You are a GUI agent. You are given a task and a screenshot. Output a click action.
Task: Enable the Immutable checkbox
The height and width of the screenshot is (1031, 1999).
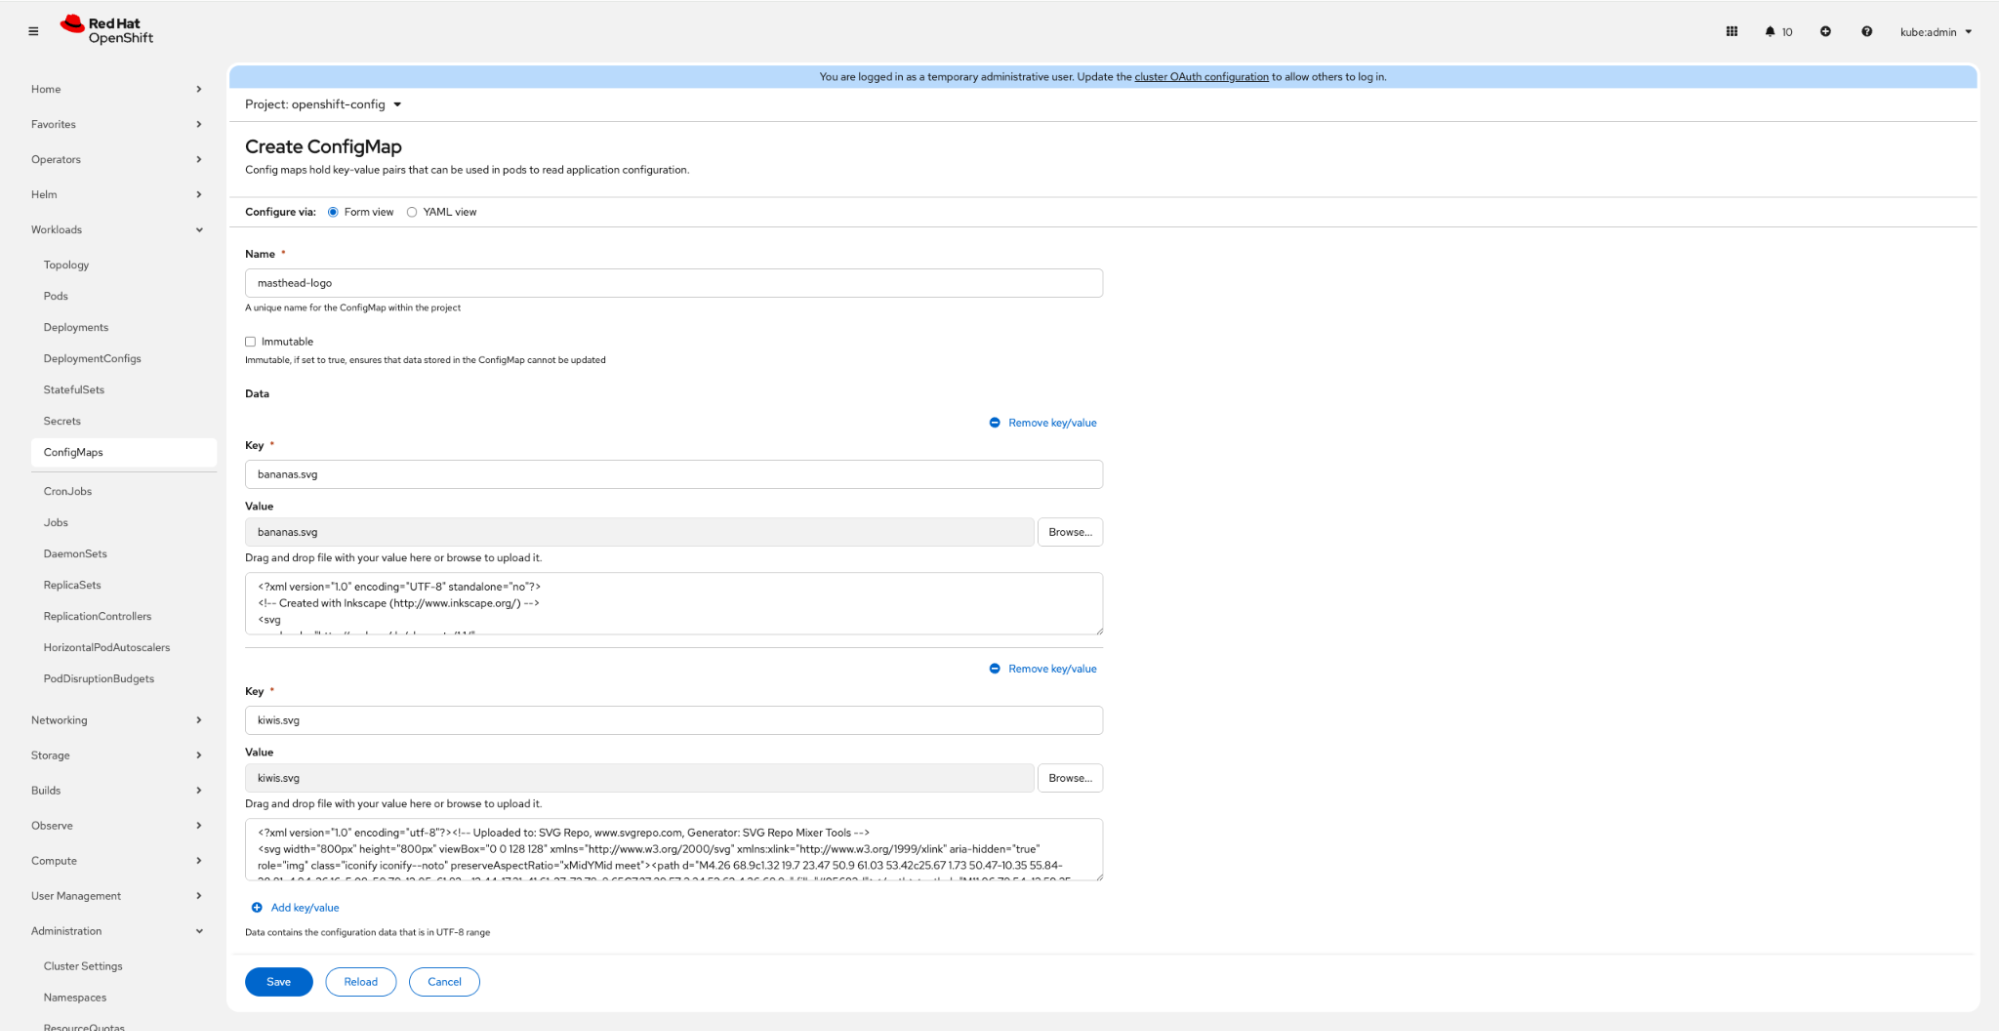(x=251, y=342)
